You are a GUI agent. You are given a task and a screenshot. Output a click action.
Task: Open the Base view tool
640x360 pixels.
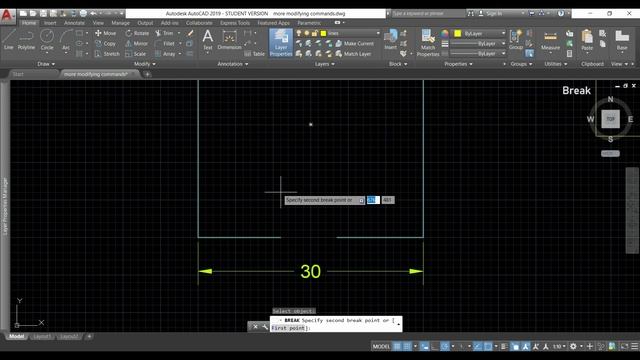pos(622,41)
